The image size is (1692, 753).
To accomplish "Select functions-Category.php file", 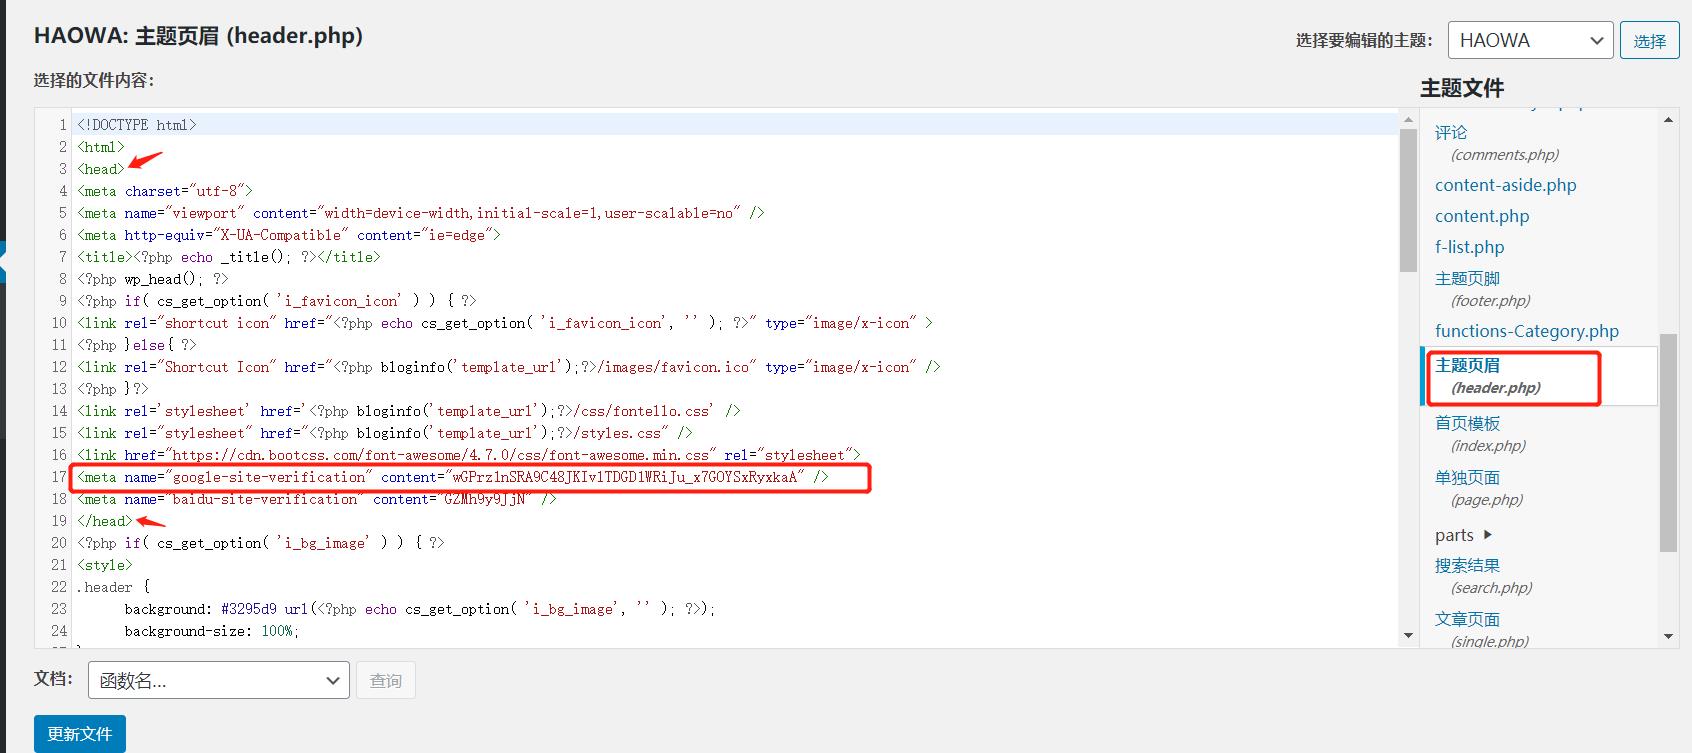I will pyautogui.click(x=1526, y=331).
